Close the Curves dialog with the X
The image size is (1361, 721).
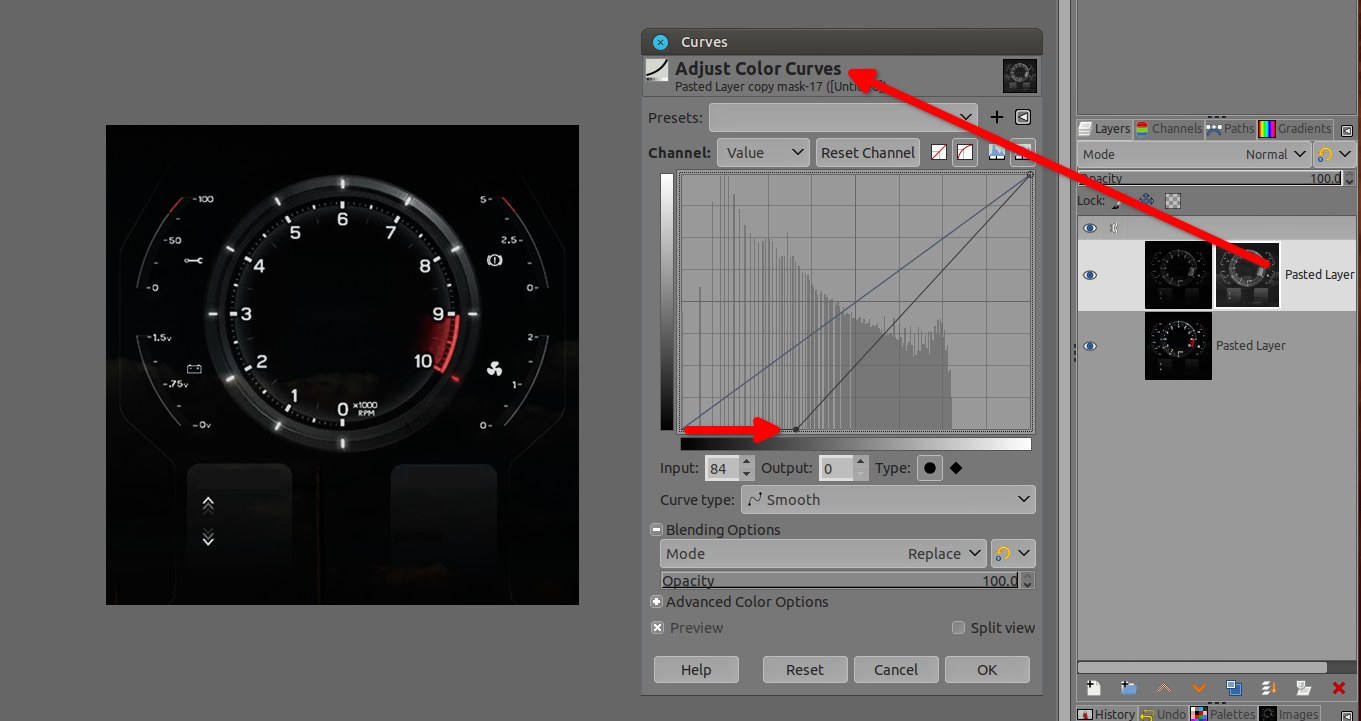pyautogui.click(x=660, y=42)
